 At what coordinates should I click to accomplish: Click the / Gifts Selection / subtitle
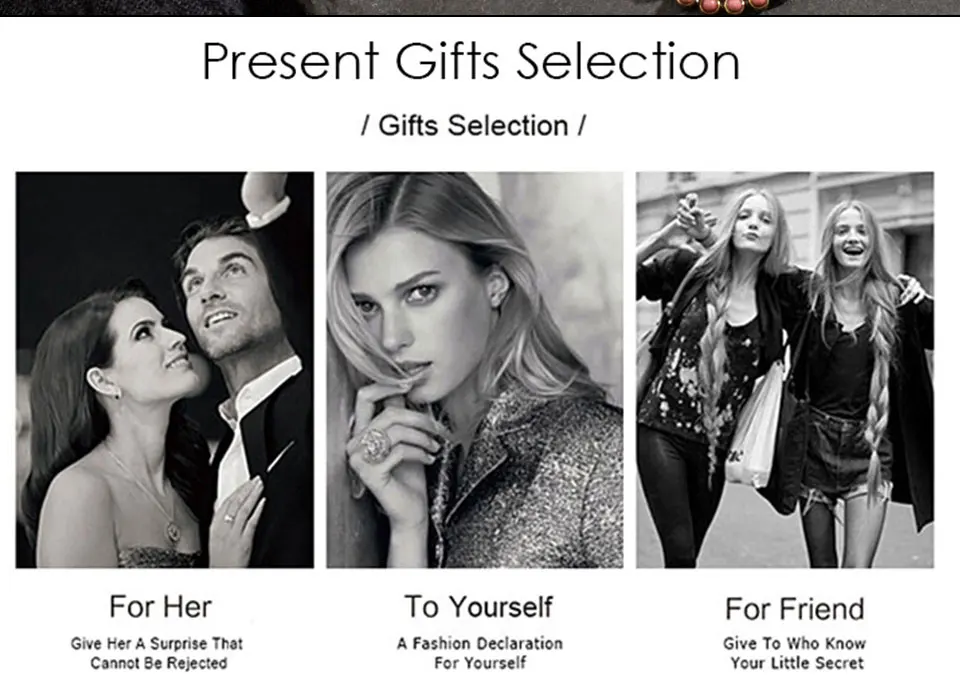[473, 126]
